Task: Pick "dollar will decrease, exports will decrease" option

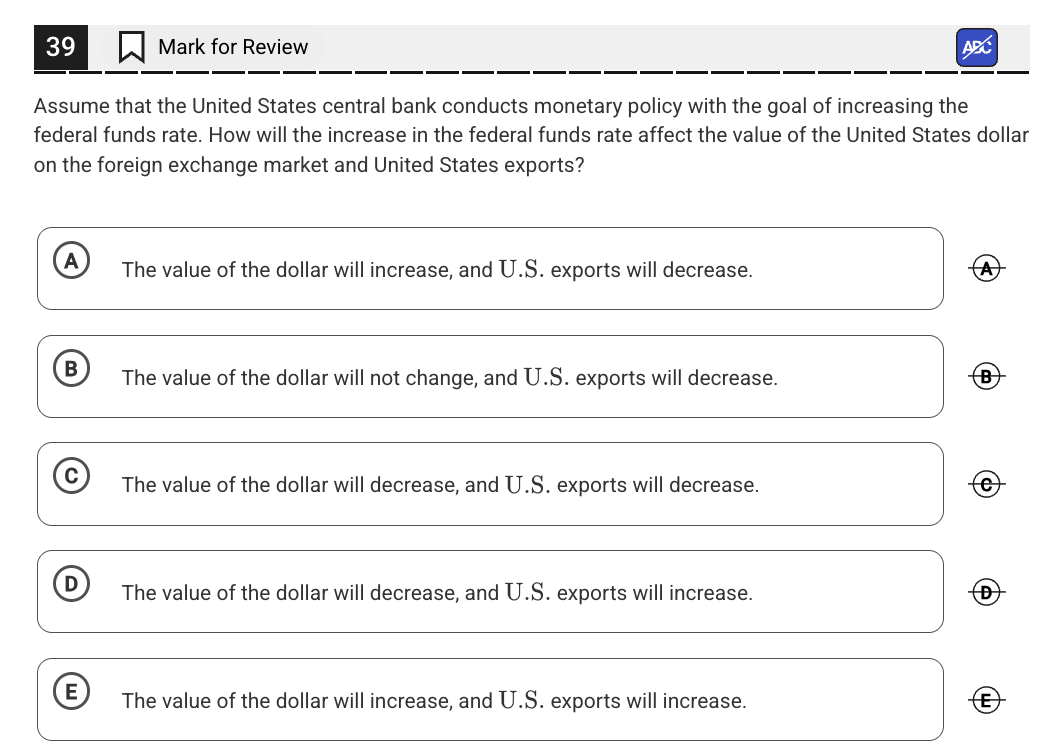Action: click(440, 485)
